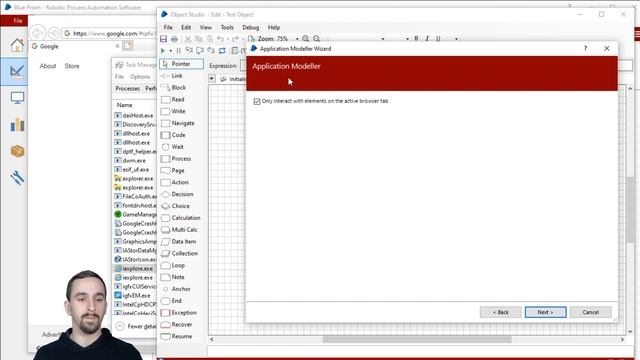Select the Wait stage tool
The image size is (640, 360).
(x=173, y=147)
